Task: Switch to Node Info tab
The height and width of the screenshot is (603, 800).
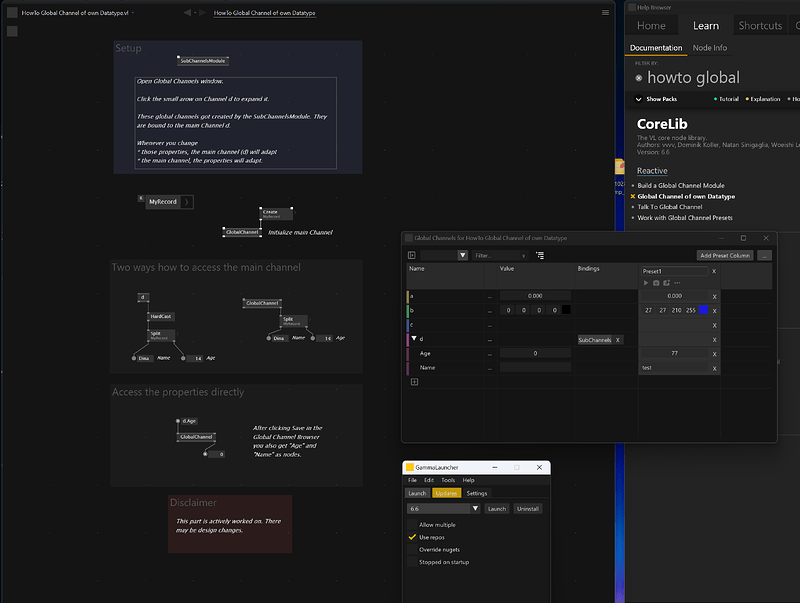Action: pos(710,48)
